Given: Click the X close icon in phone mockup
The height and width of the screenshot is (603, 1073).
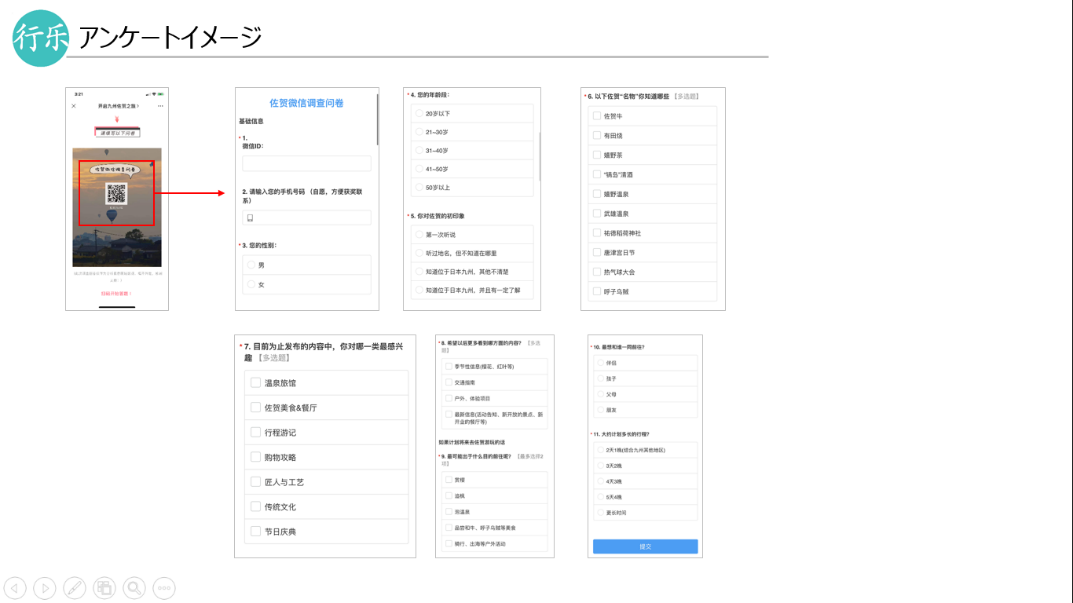Looking at the screenshot, I should click(x=73, y=105).
